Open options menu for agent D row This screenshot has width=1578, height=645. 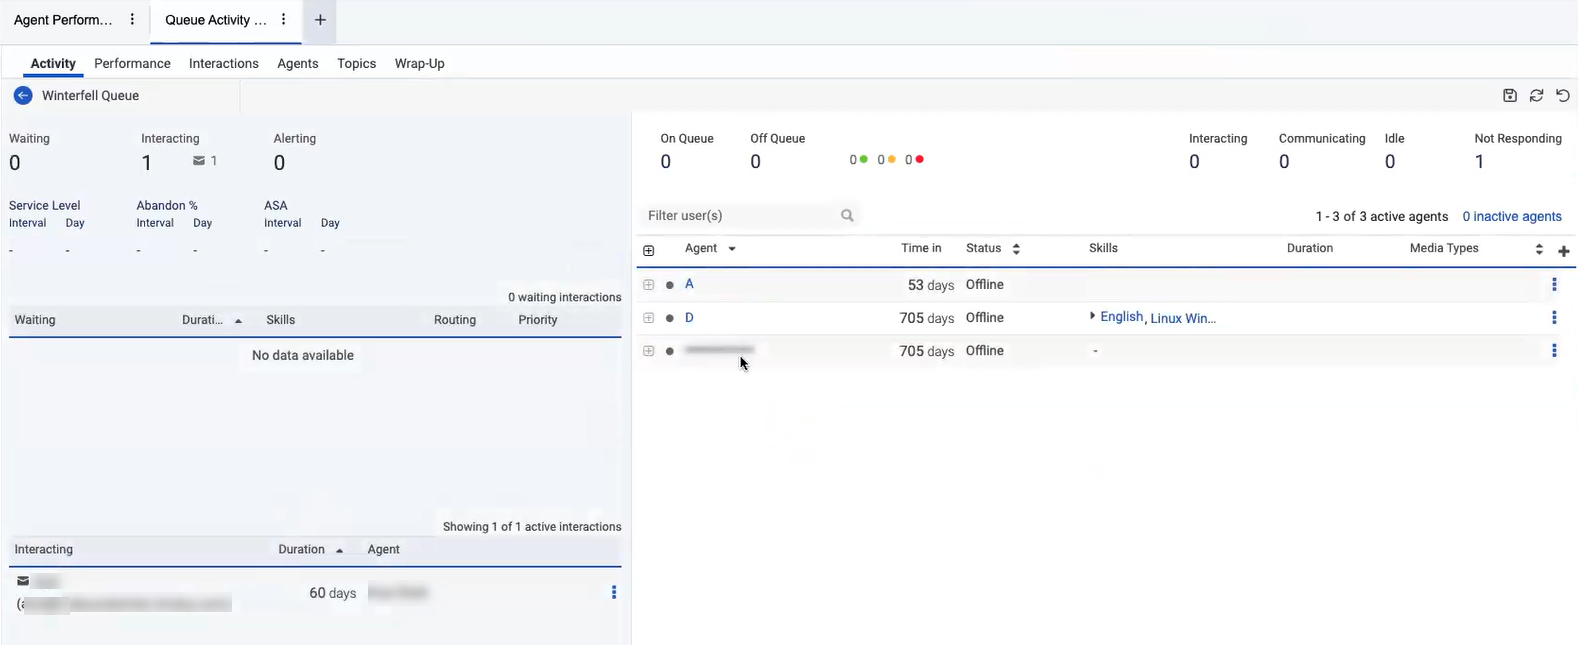(1553, 318)
